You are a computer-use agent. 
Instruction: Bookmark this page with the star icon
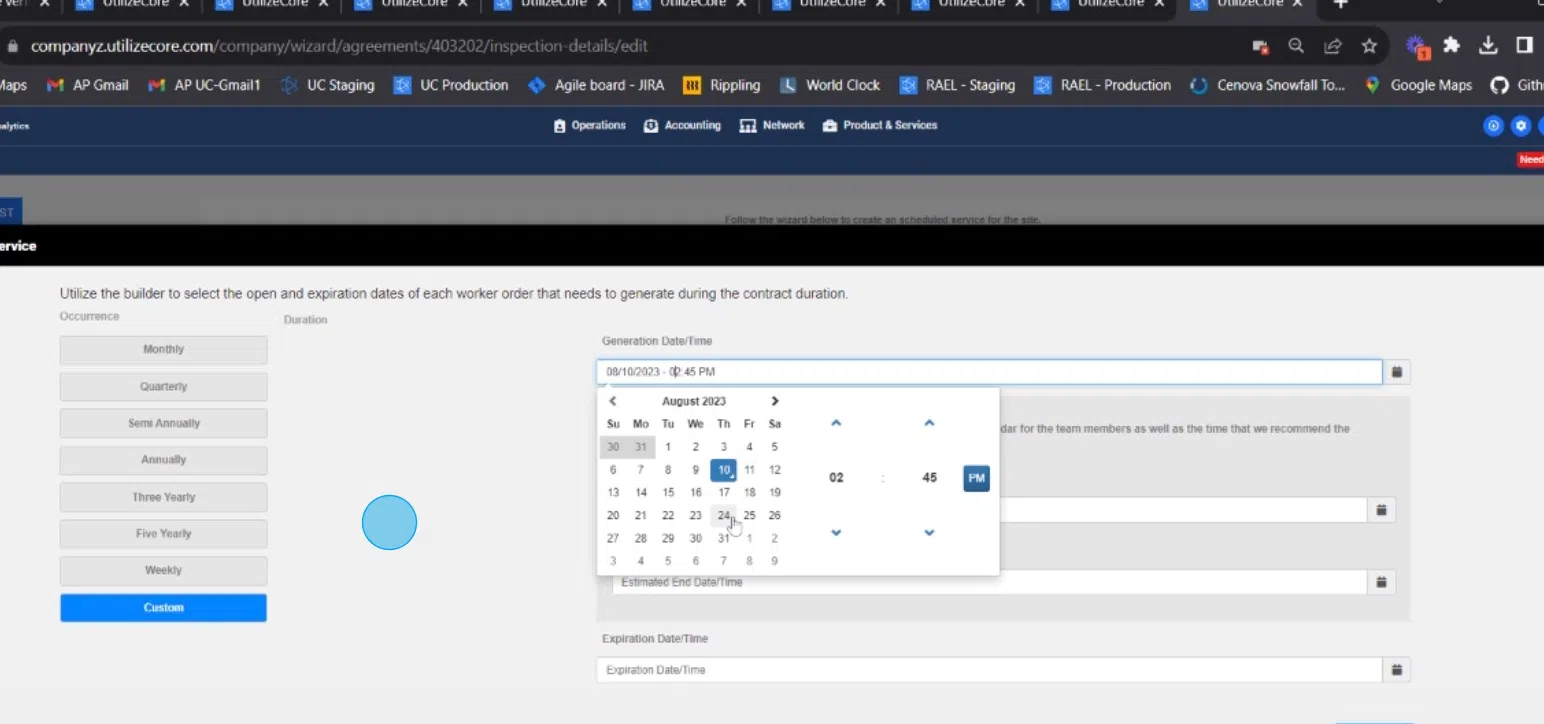pos(1369,46)
